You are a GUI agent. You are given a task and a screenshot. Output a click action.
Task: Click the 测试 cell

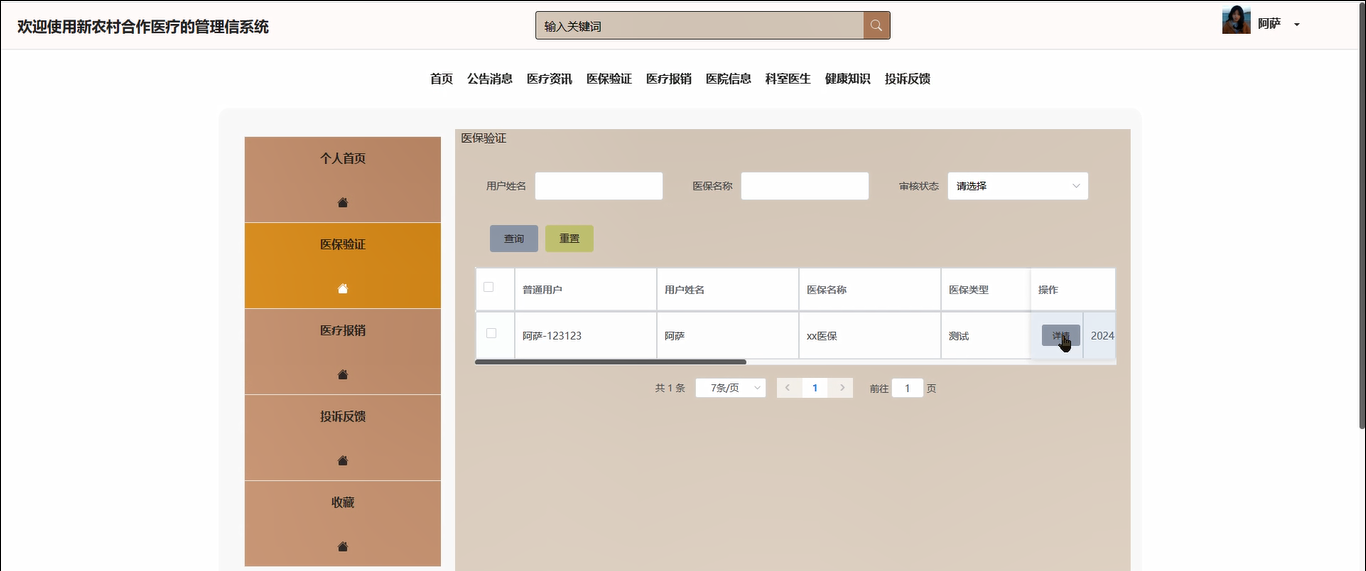pos(986,336)
